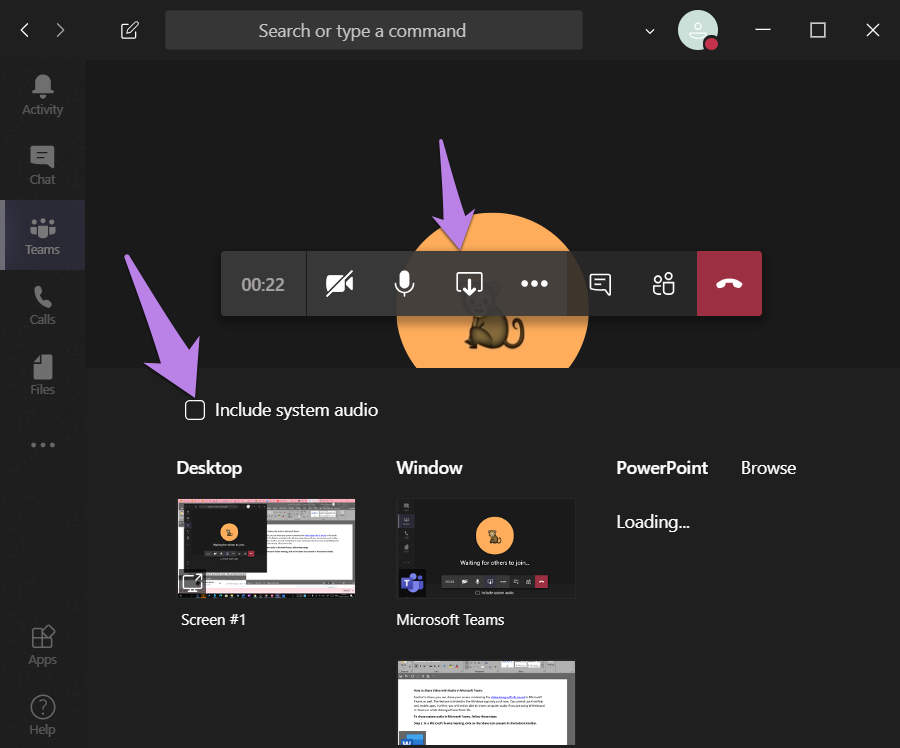Click the new chat compose icon
Image resolution: width=900 pixels, height=748 pixels.
pyautogui.click(x=129, y=31)
